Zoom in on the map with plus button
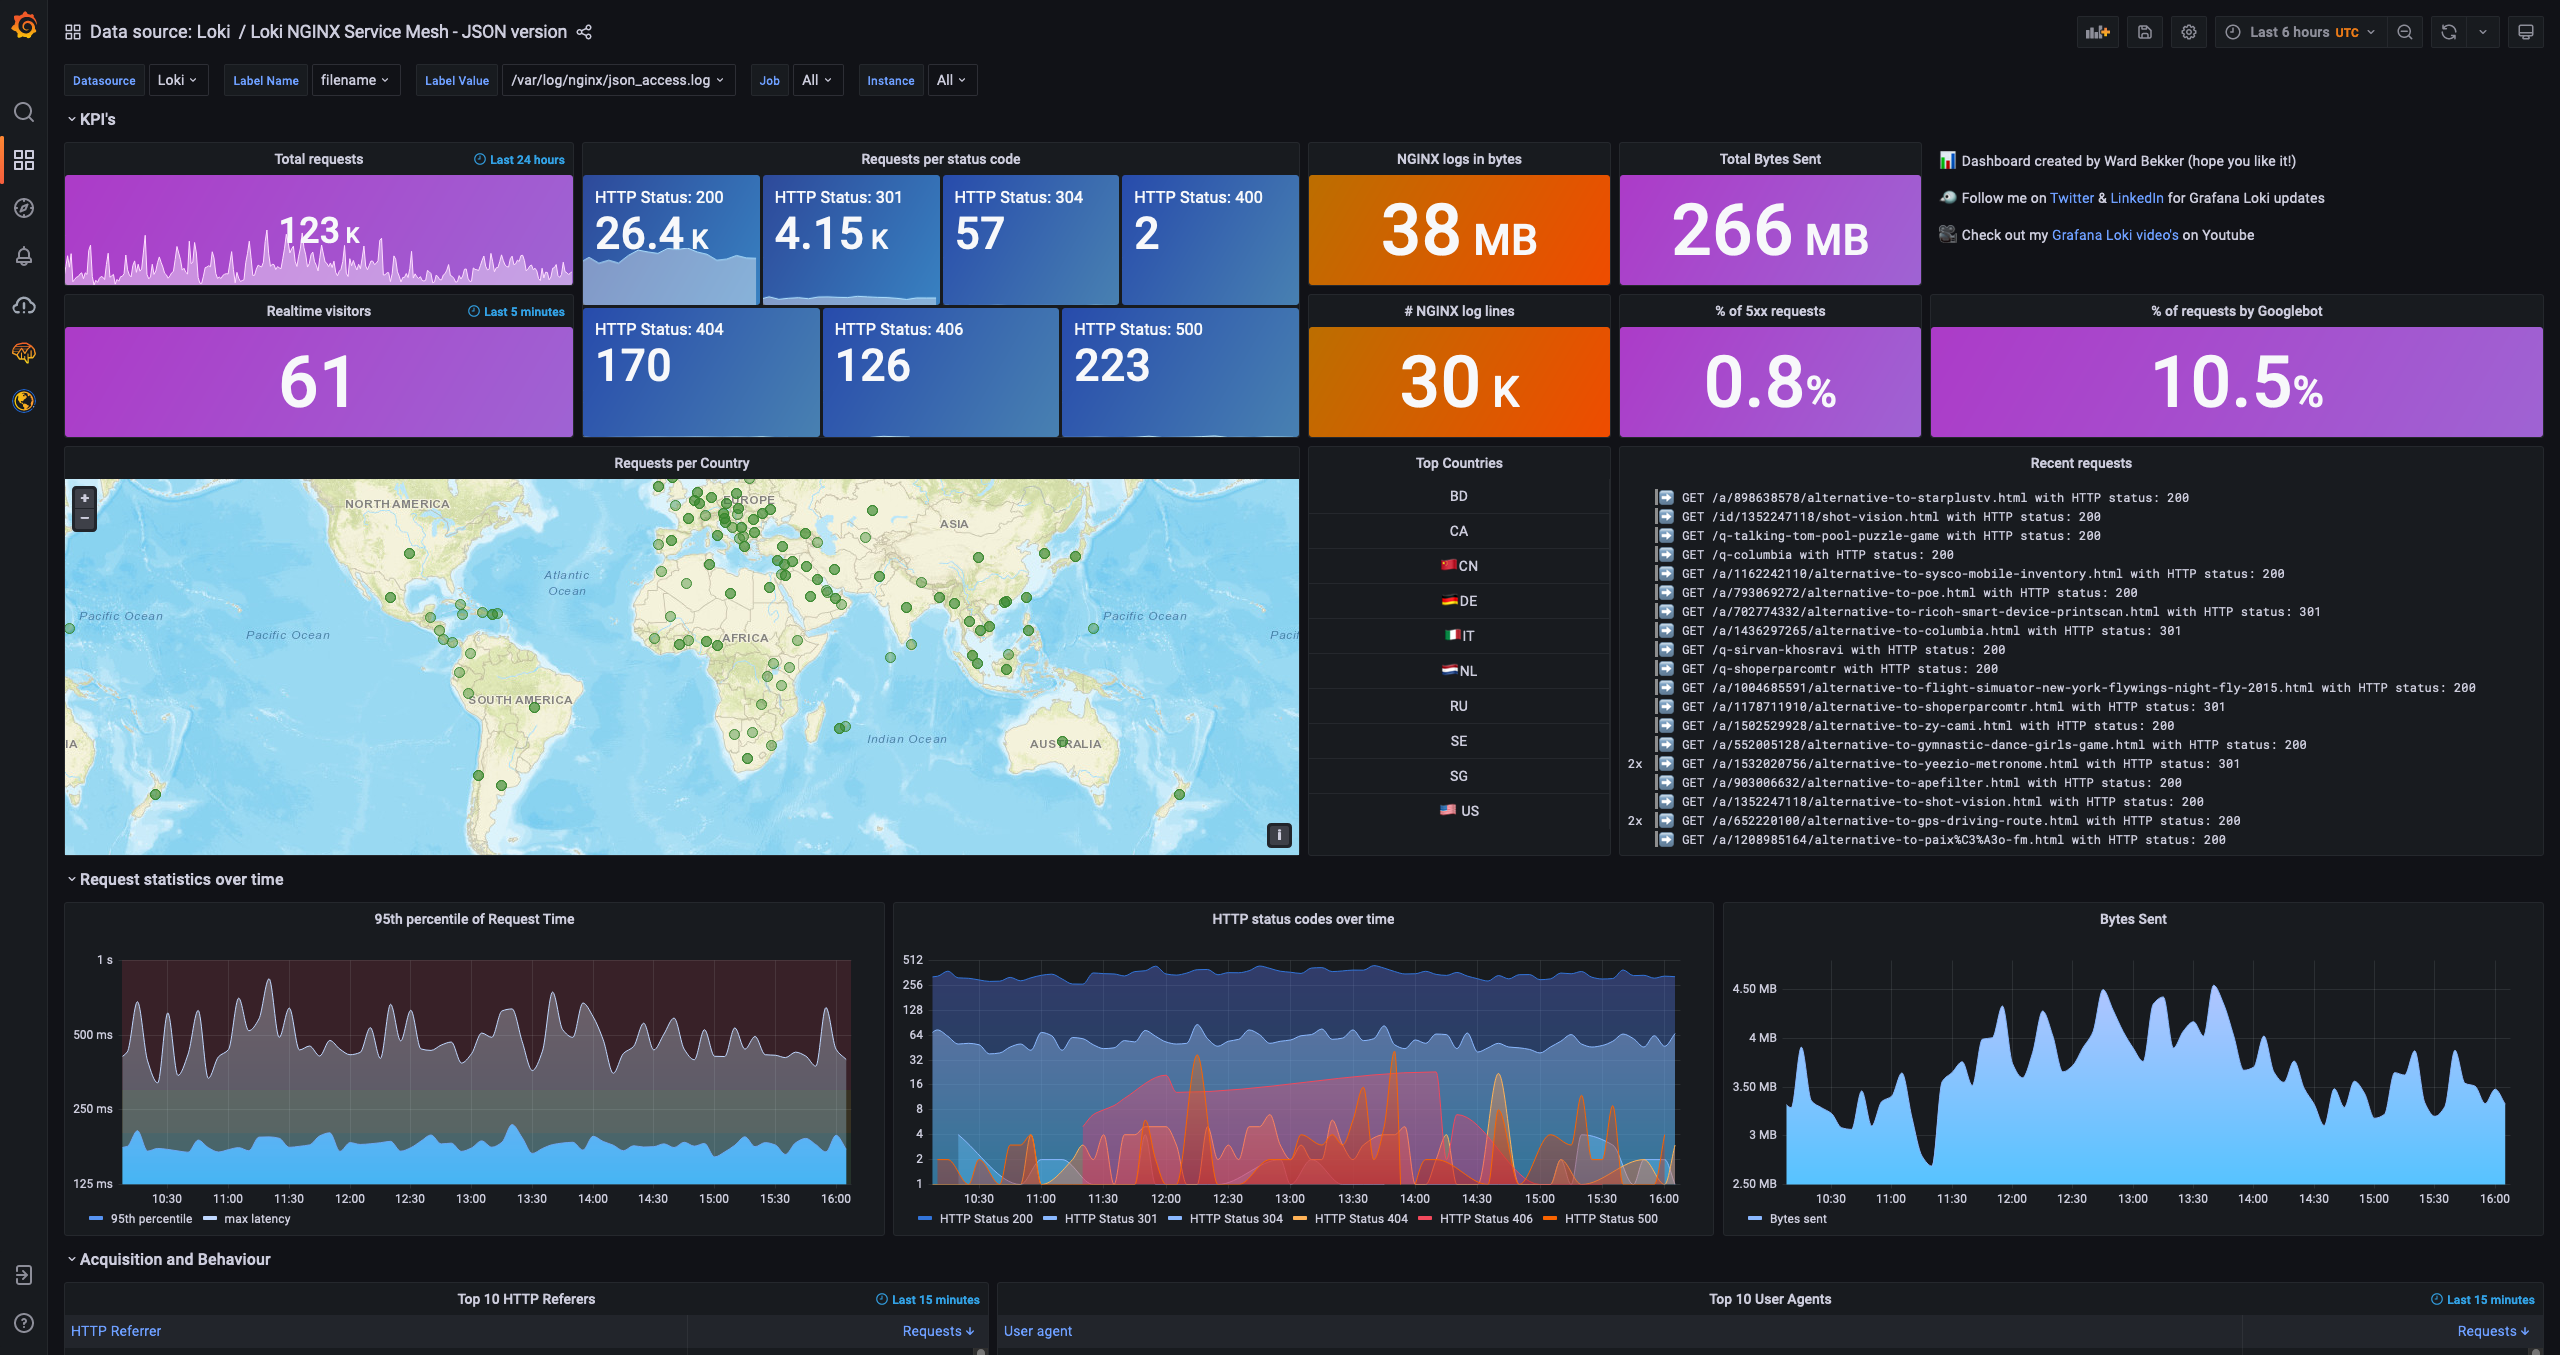Viewport: 2560px width, 1355px height. [85, 498]
